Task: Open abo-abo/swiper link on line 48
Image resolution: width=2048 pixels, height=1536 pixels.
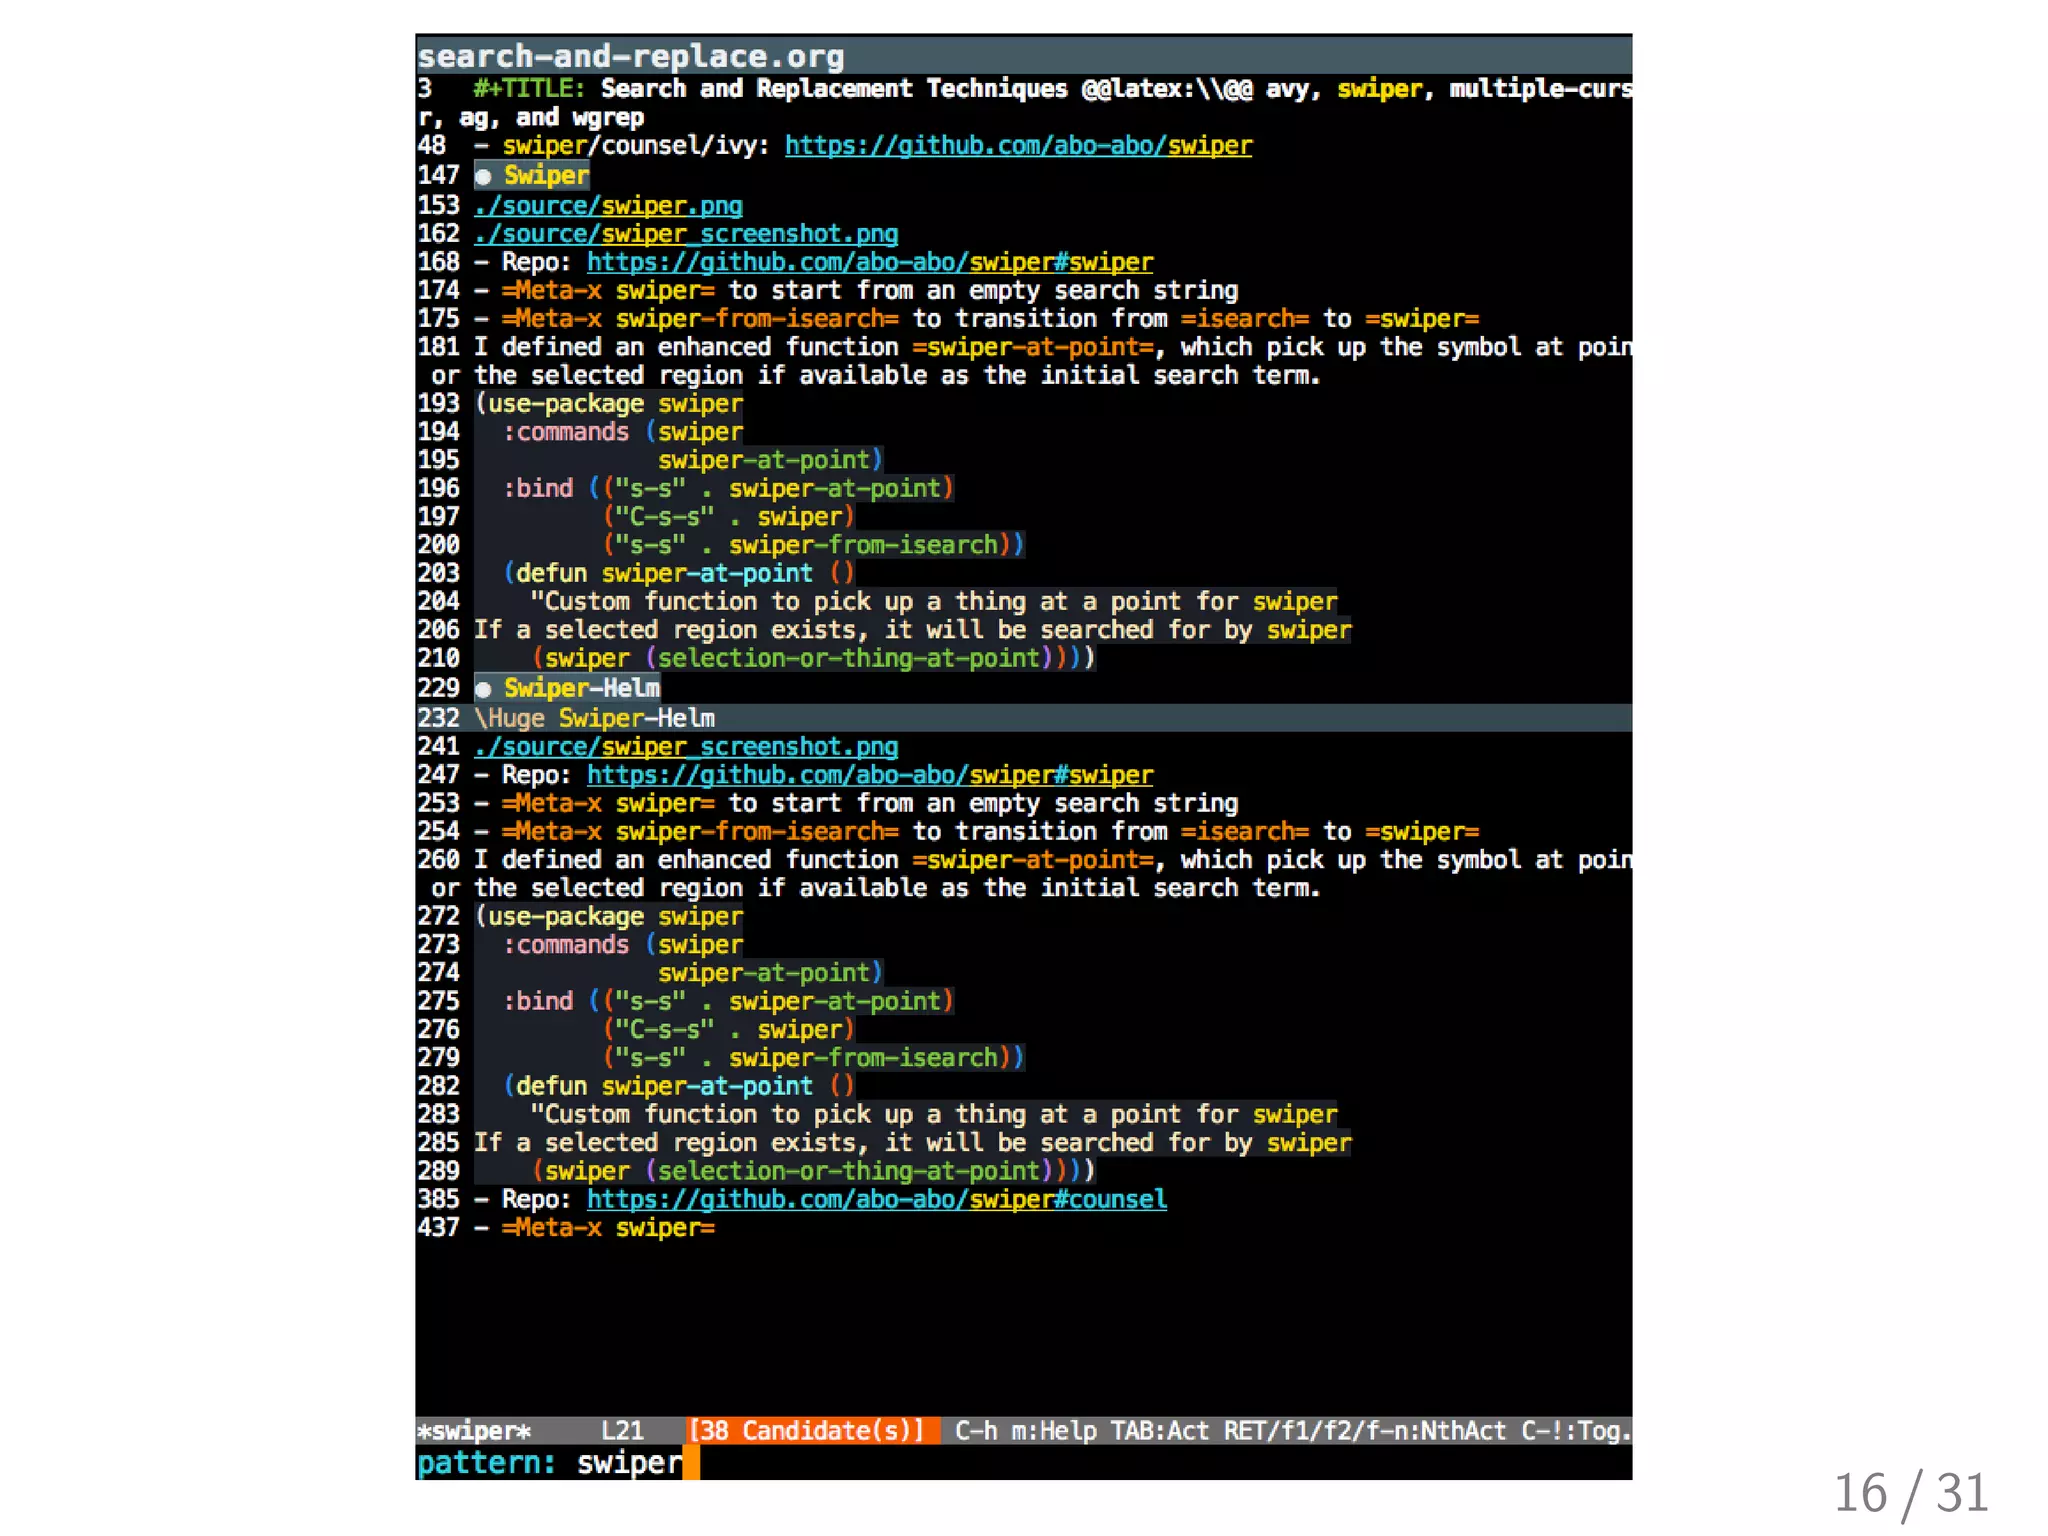Action: point(1017,146)
